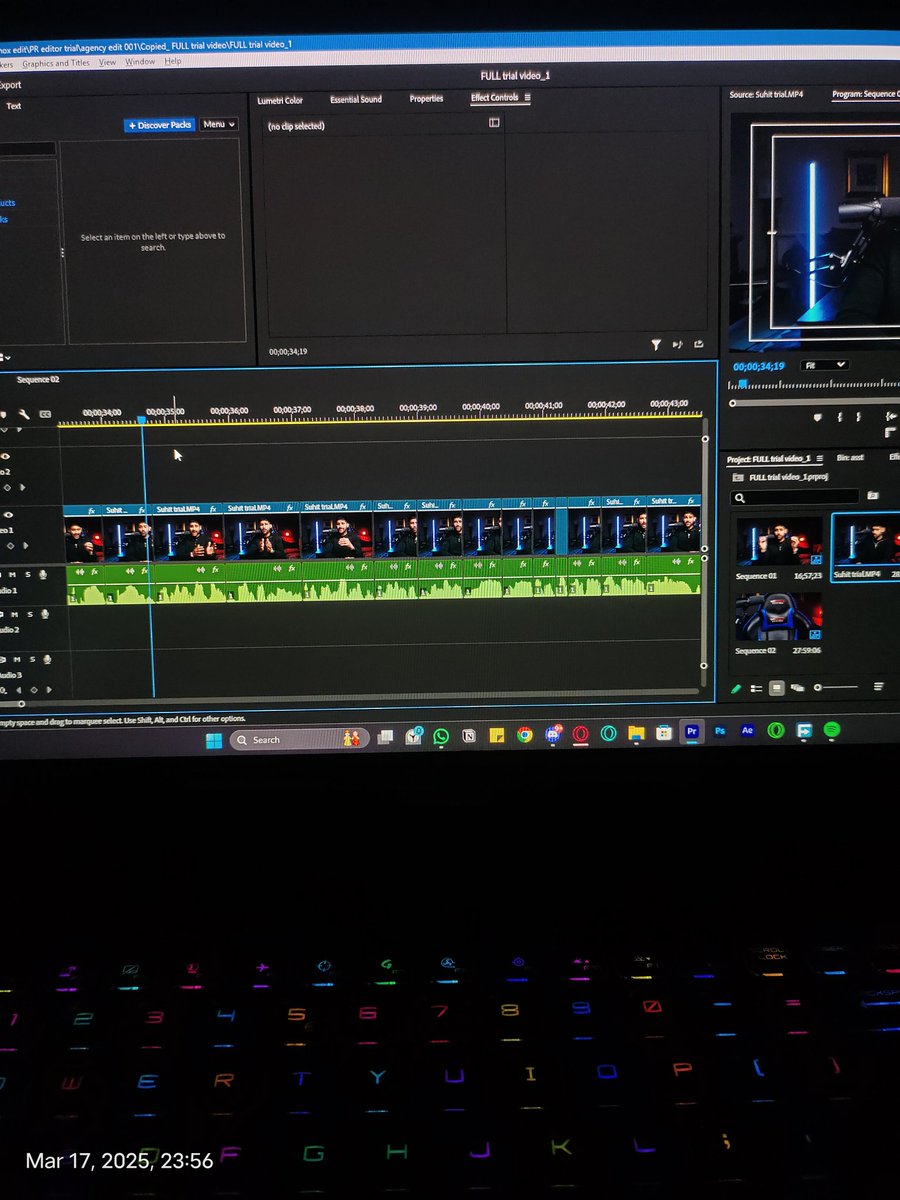Open WhatsApp from the taskbar

[441, 736]
